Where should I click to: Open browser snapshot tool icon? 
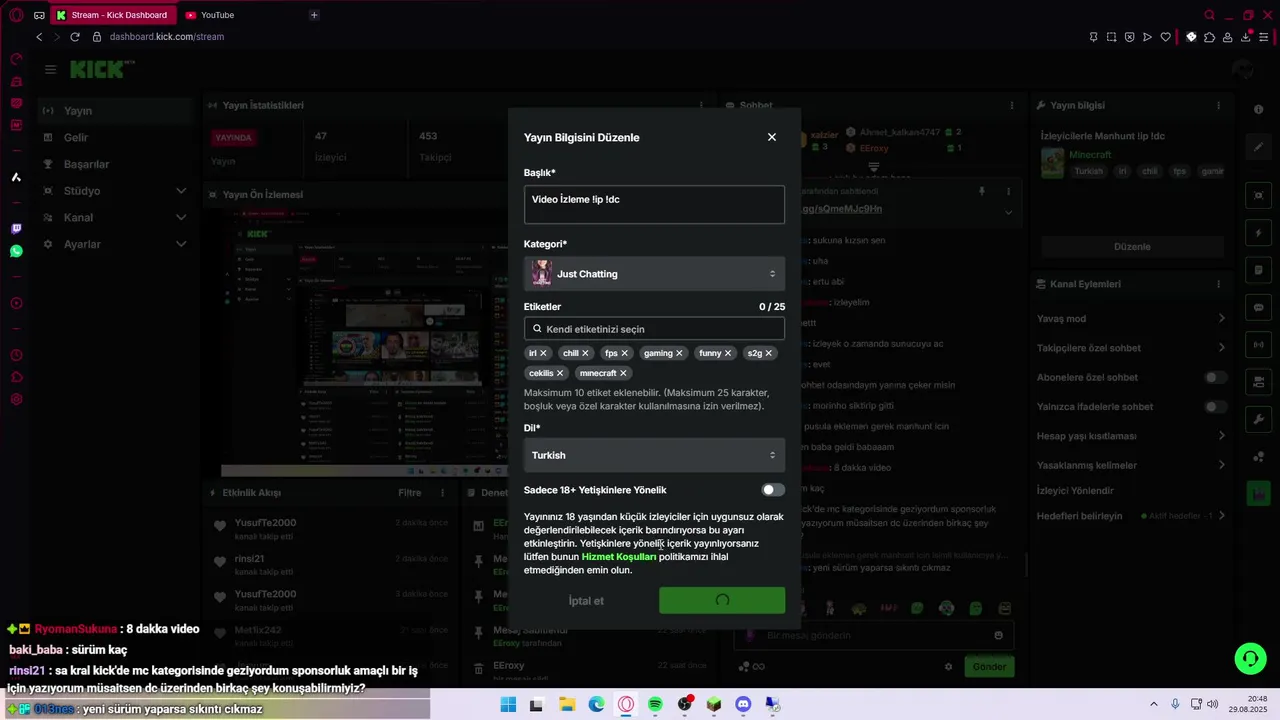pyautogui.click(x=1111, y=37)
